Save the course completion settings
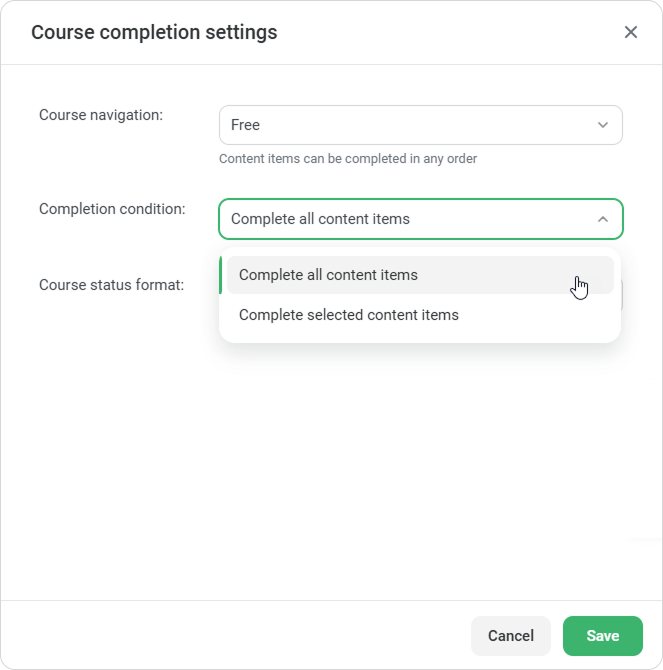This screenshot has width=663, height=670. point(602,635)
